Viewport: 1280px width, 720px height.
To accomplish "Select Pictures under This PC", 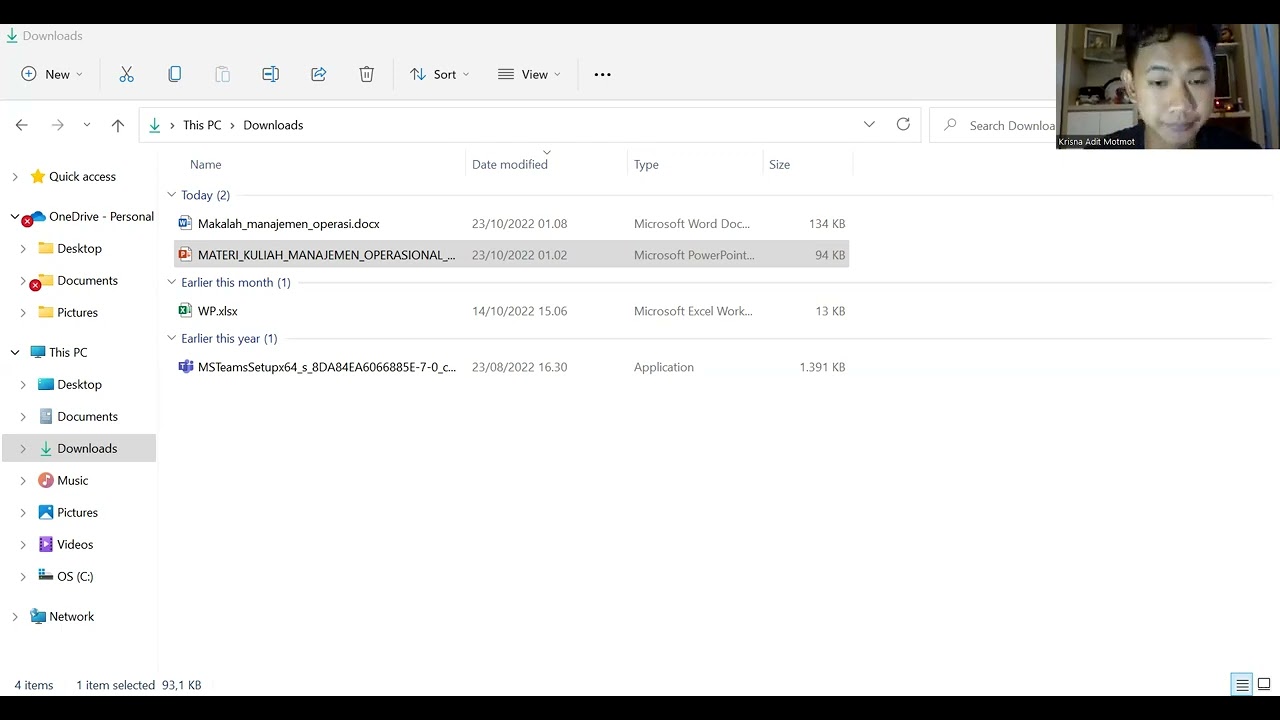I will click(77, 512).
